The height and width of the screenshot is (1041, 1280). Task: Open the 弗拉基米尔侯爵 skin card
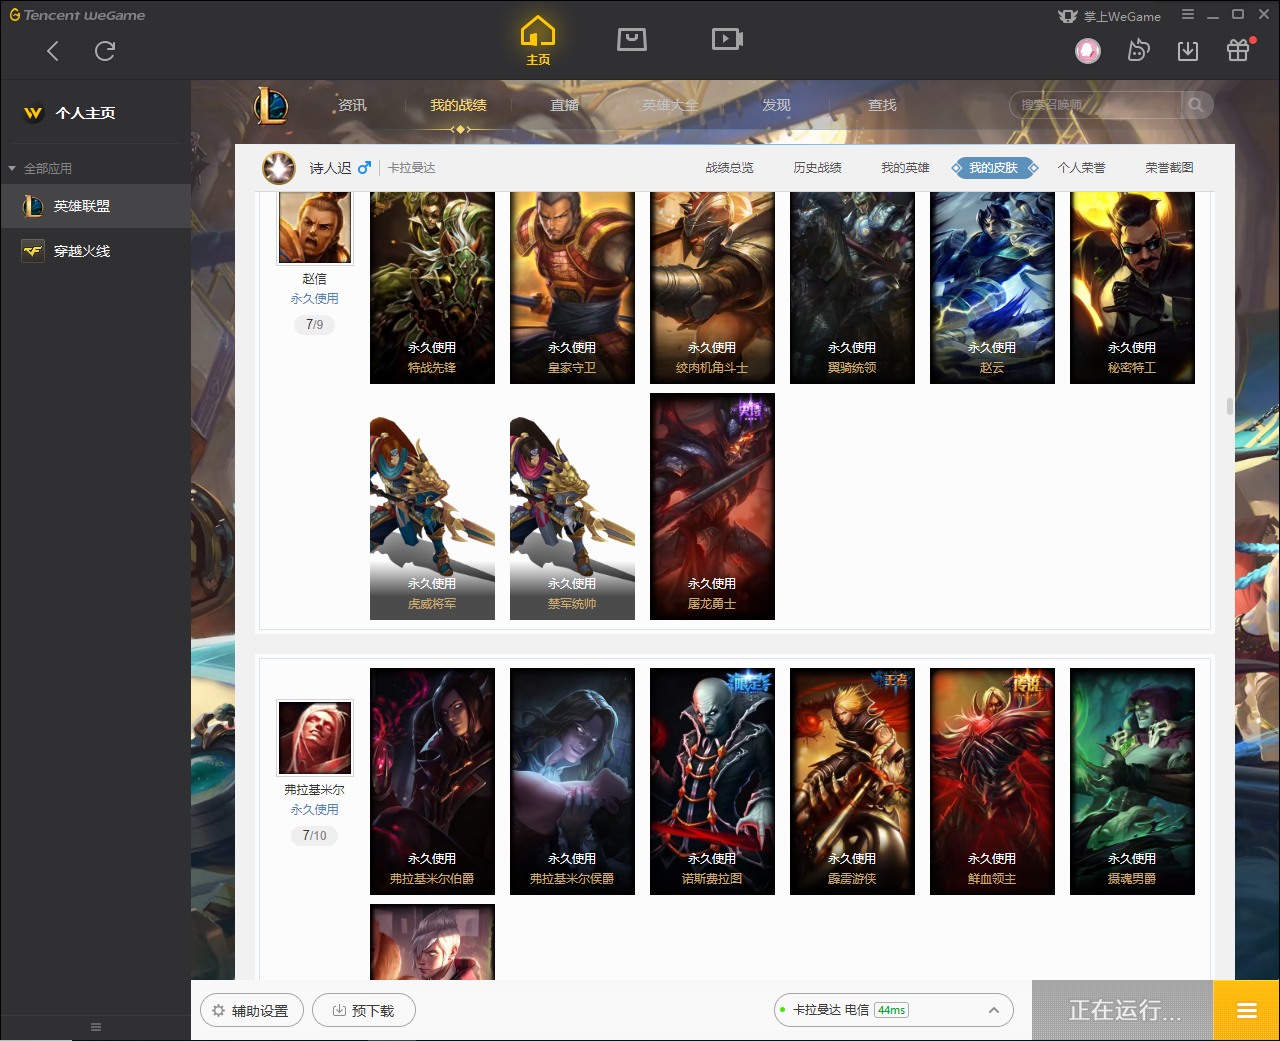click(572, 781)
